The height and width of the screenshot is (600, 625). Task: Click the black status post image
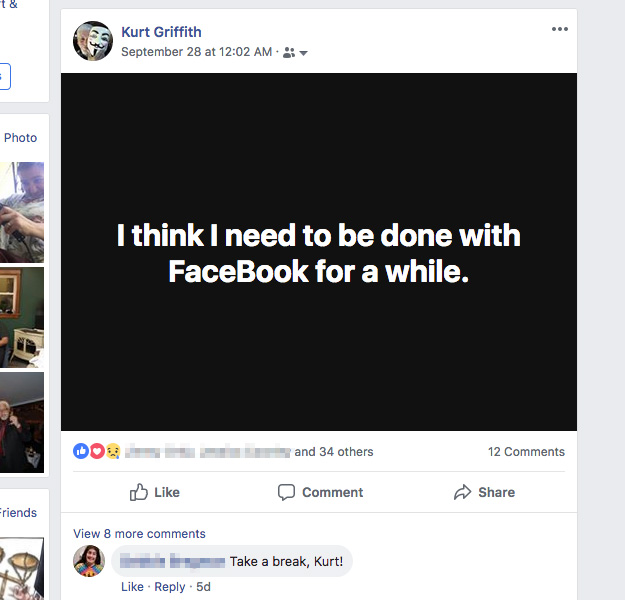(318, 252)
